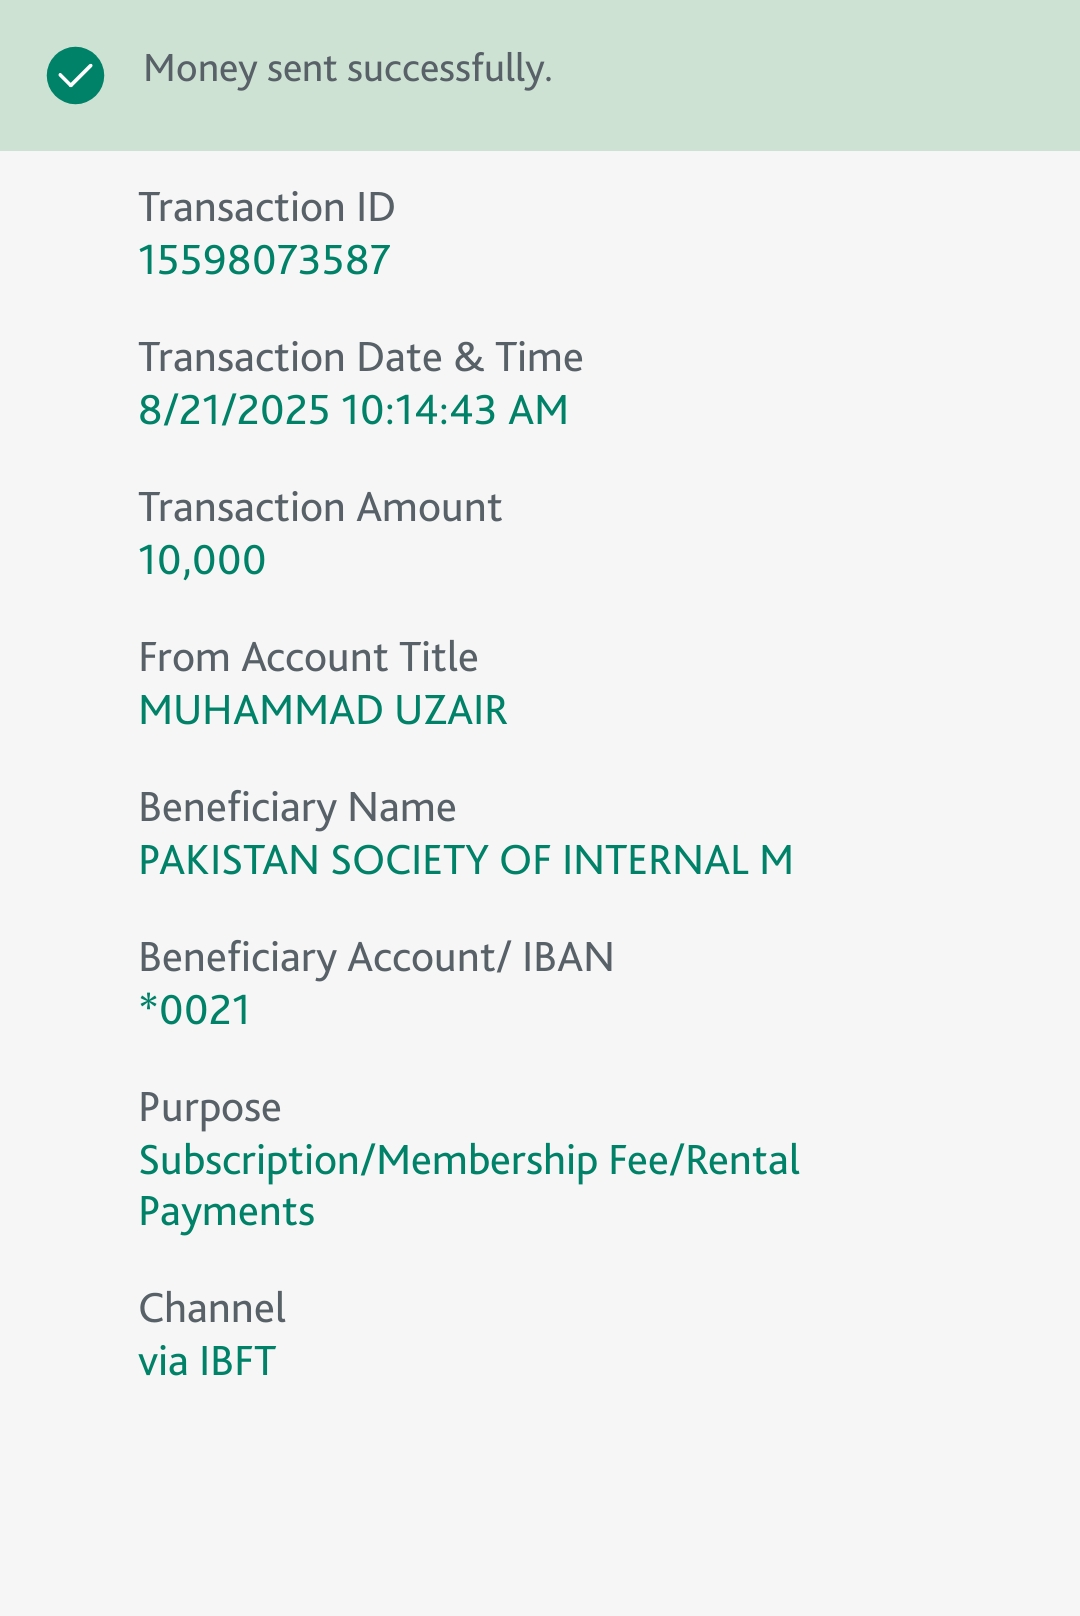Tap the masked account number *0021
The height and width of the screenshot is (1616, 1080).
pyautogui.click(x=195, y=1010)
